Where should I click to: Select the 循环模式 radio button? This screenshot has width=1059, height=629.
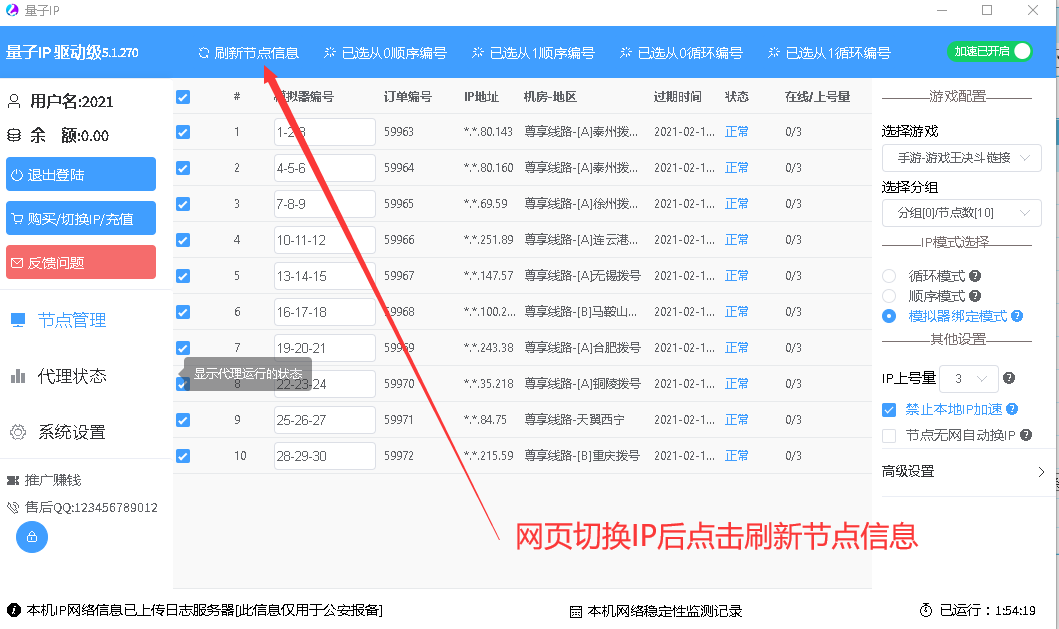click(x=889, y=276)
